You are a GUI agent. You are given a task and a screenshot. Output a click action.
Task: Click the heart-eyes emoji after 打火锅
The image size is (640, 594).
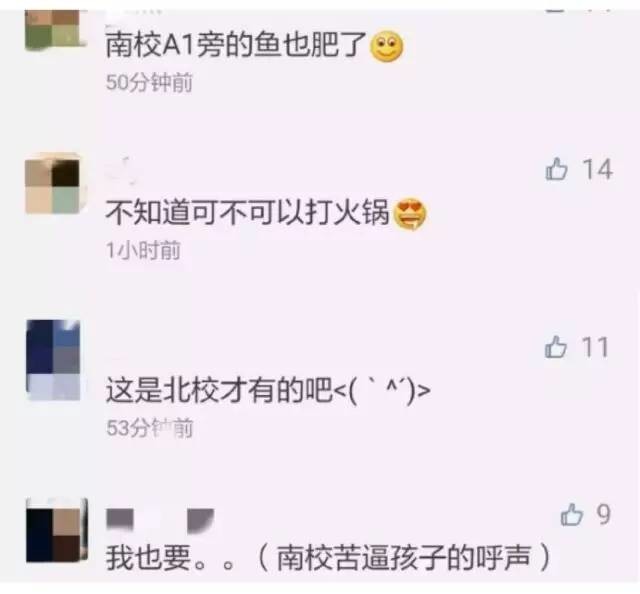(409, 214)
